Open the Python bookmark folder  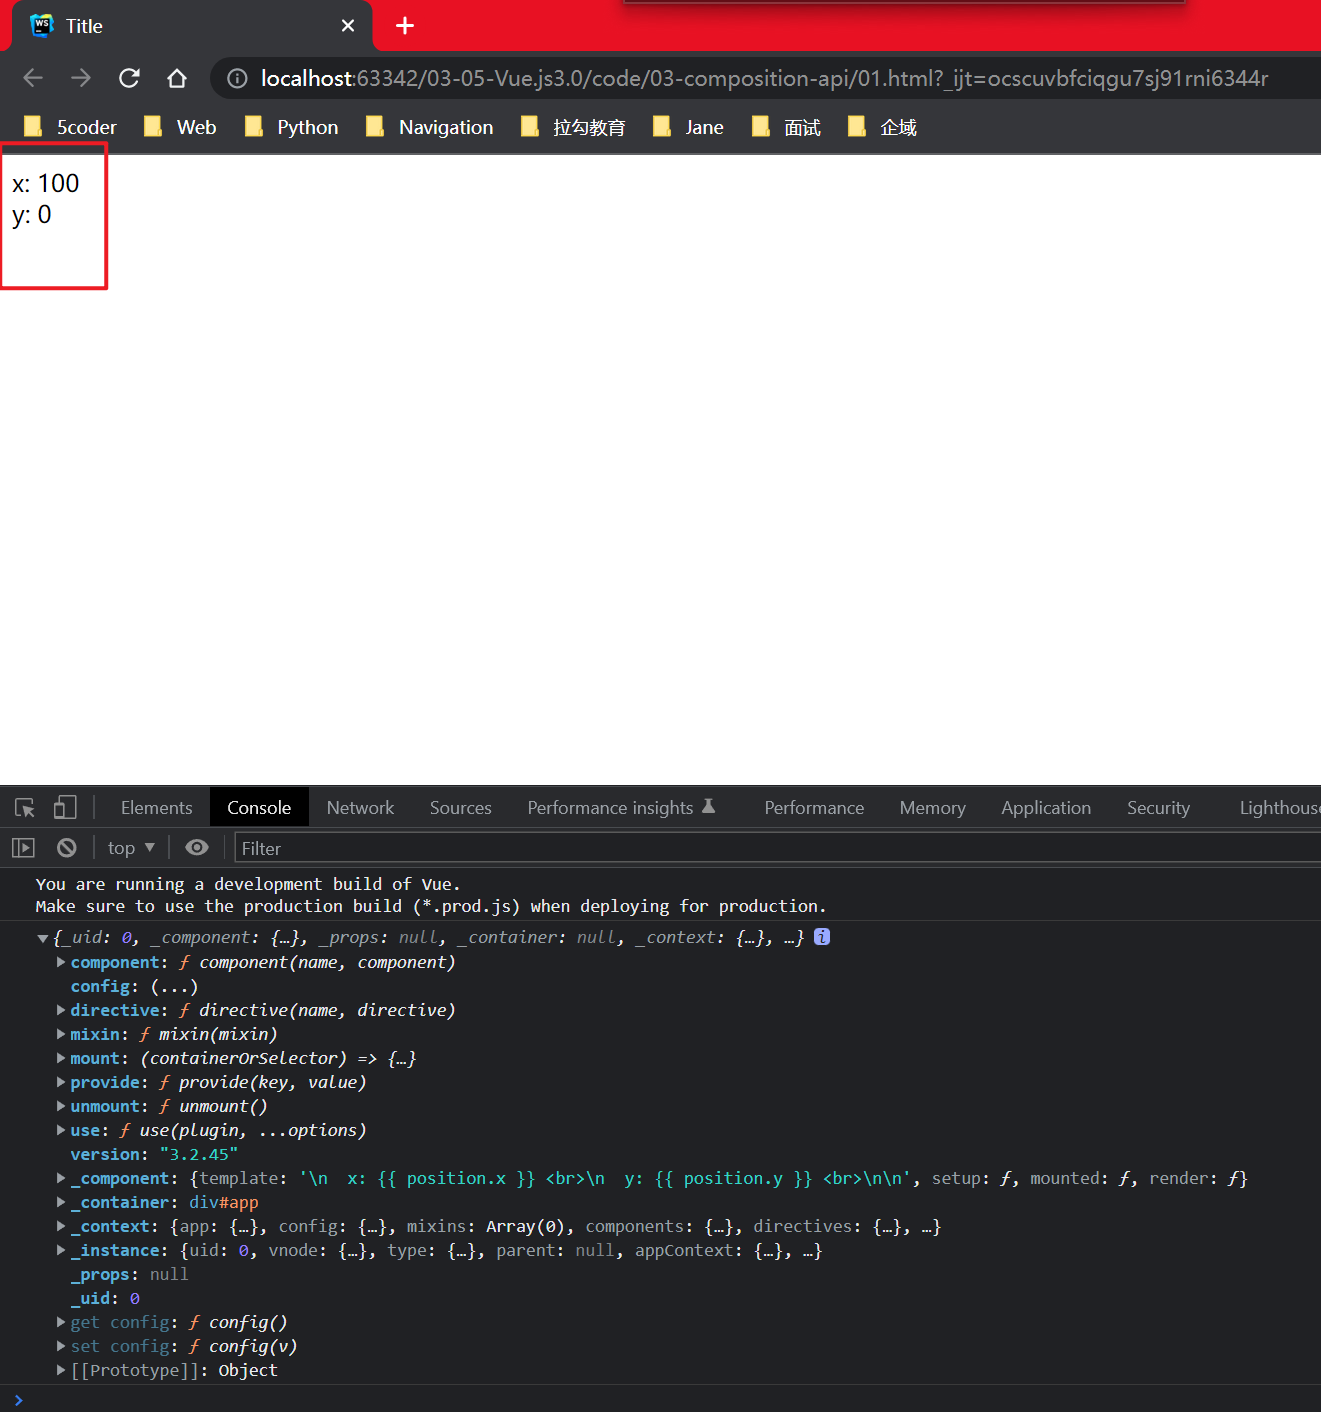291,127
